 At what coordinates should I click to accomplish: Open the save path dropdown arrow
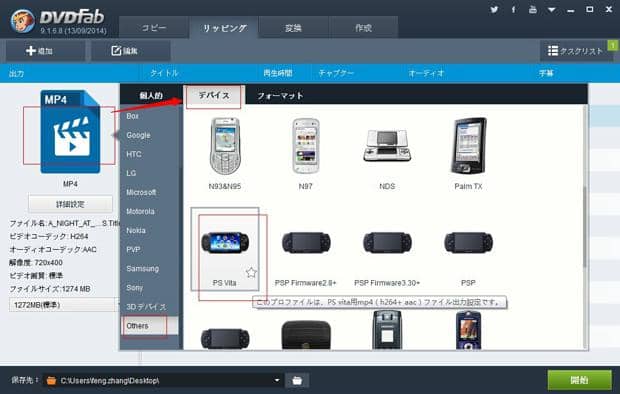point(277,380)
